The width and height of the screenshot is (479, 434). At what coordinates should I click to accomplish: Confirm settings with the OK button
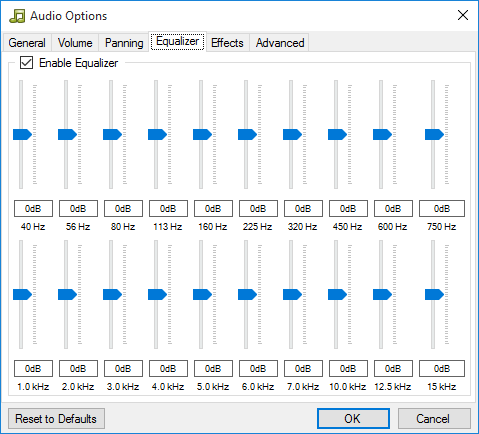pyautogui.click(x=353, y=419)
